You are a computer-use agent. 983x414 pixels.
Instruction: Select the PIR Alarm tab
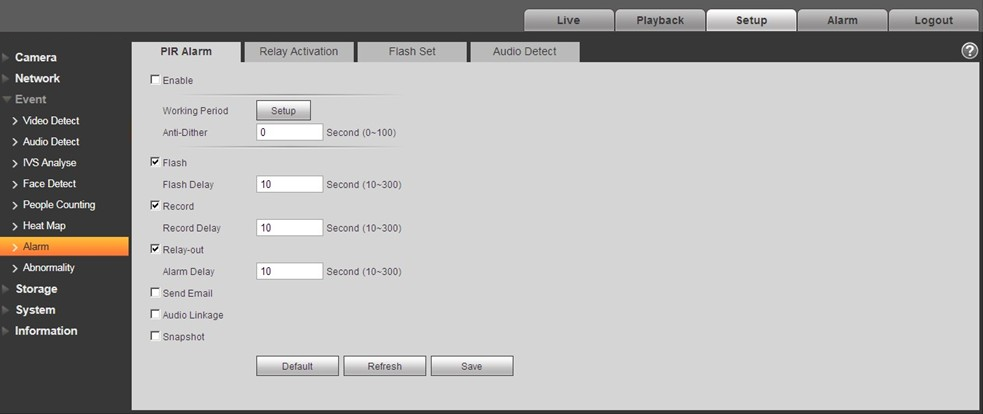(x=186, y=51)
